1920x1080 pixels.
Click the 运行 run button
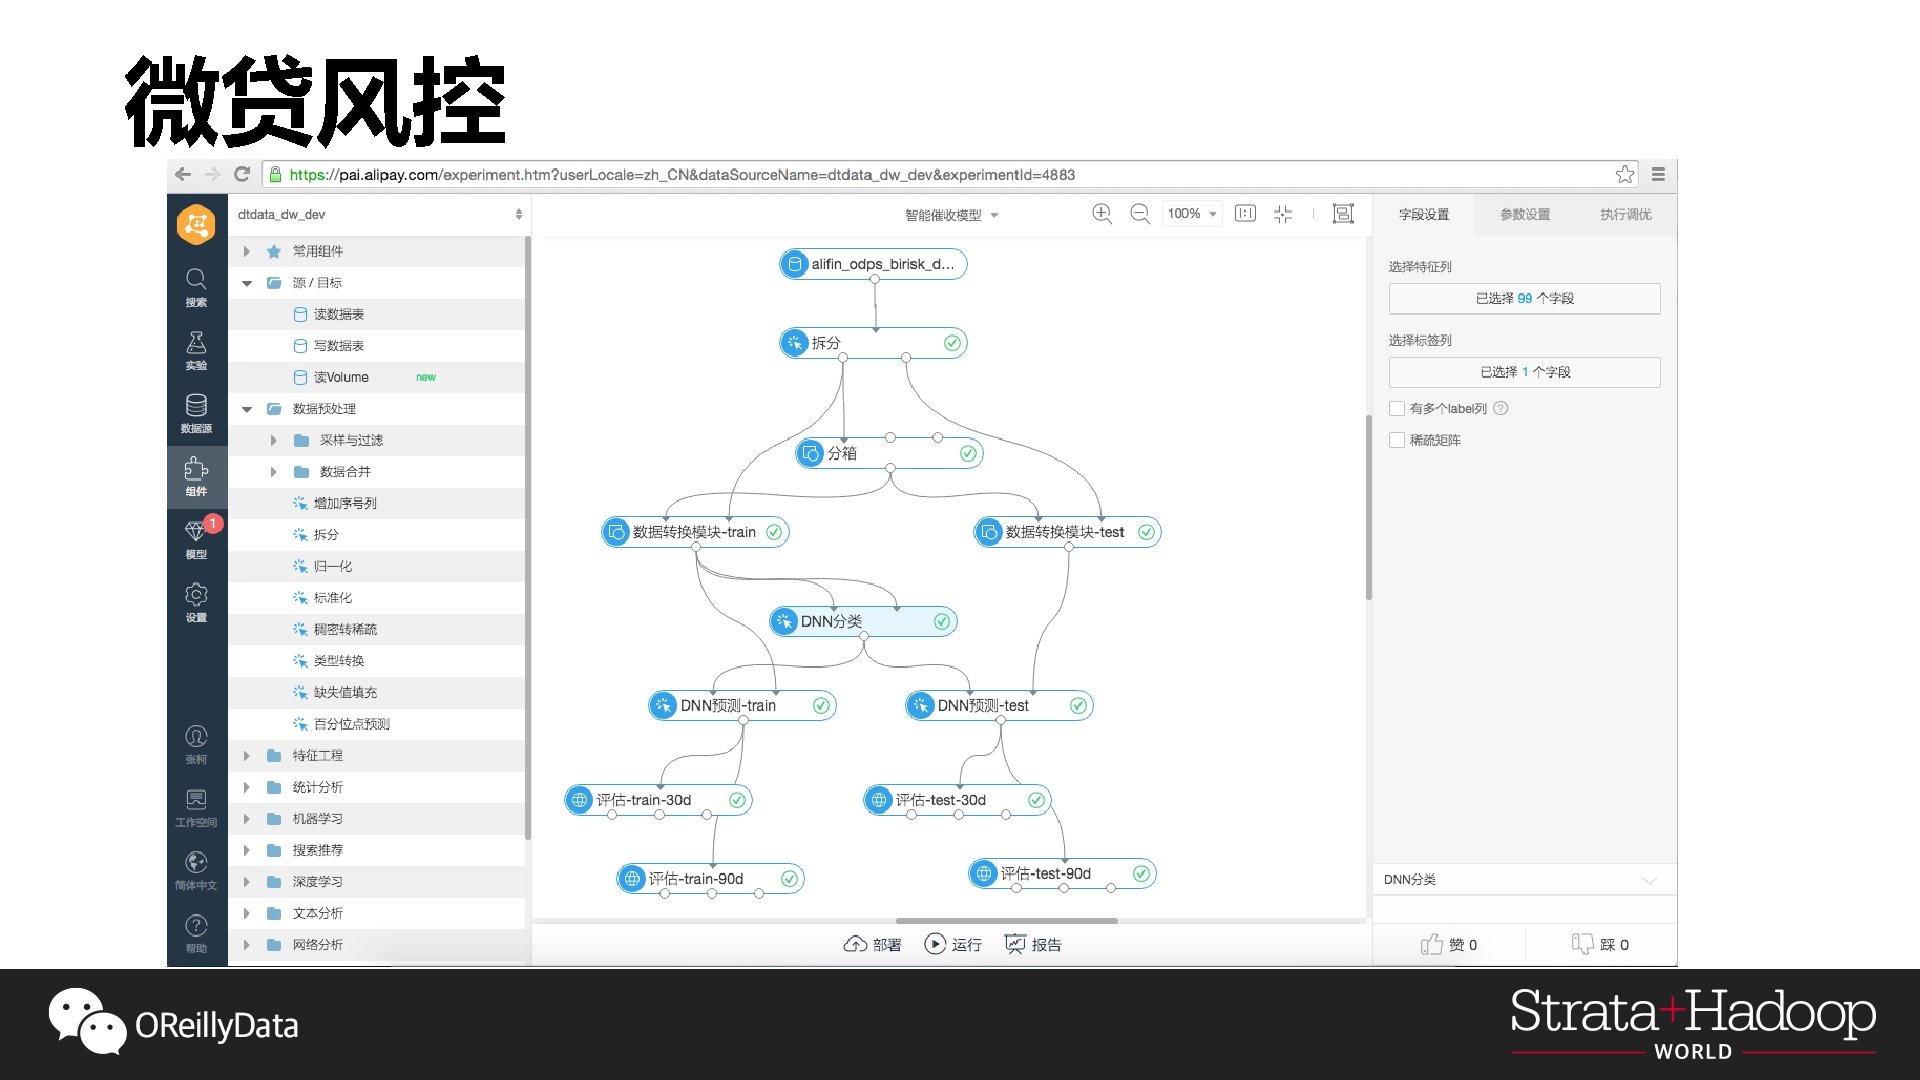(953, 944)
